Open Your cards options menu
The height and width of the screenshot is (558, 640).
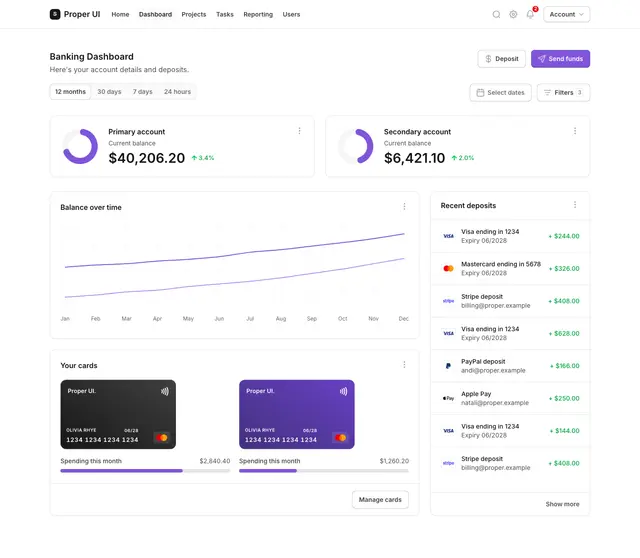pyautogui.click(x=404, y=365)
